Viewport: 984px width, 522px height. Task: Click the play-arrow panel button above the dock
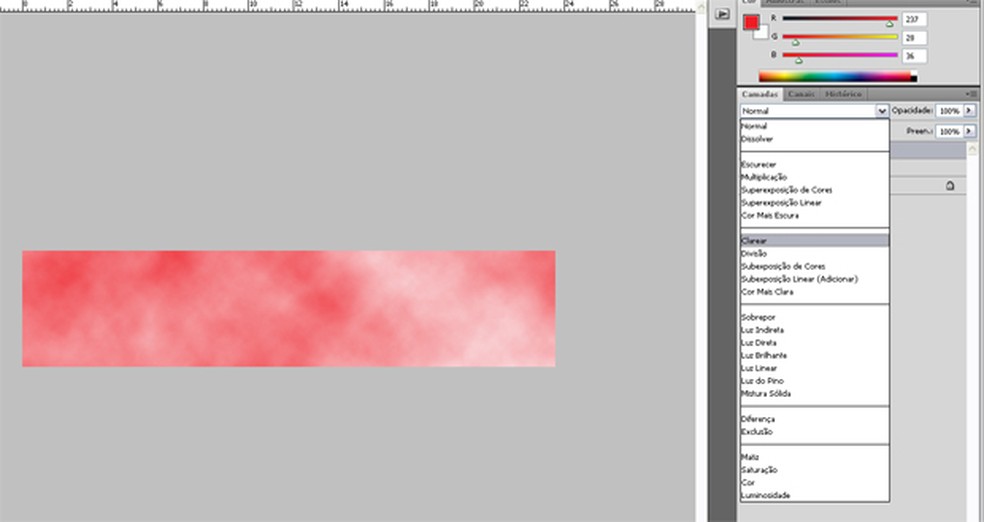point(722,14)
